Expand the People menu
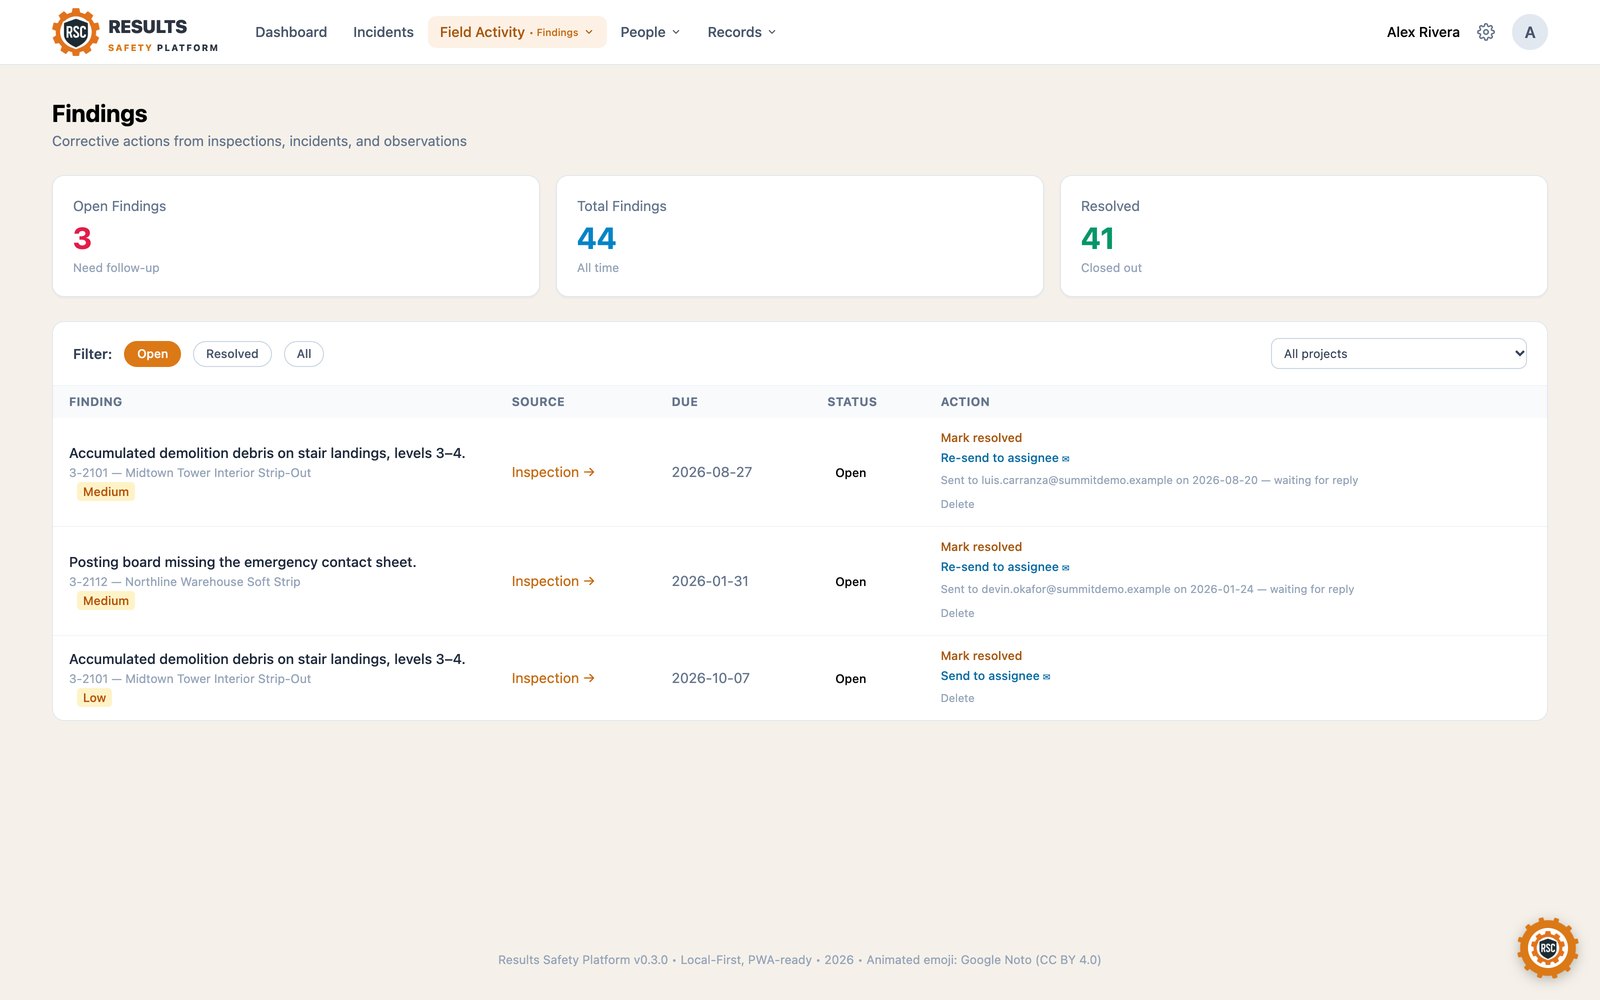 650,32
